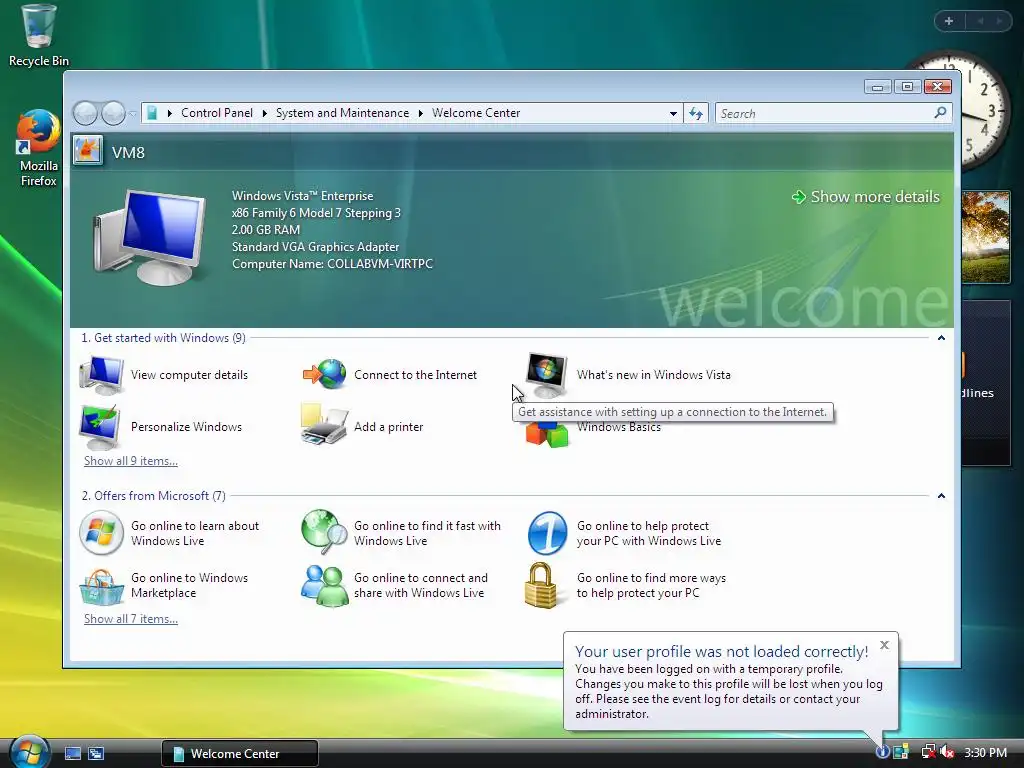This screenshot has height=768, width=1024.
Task: Click Go online to help protect your PC text
Action: pos(648,533)
